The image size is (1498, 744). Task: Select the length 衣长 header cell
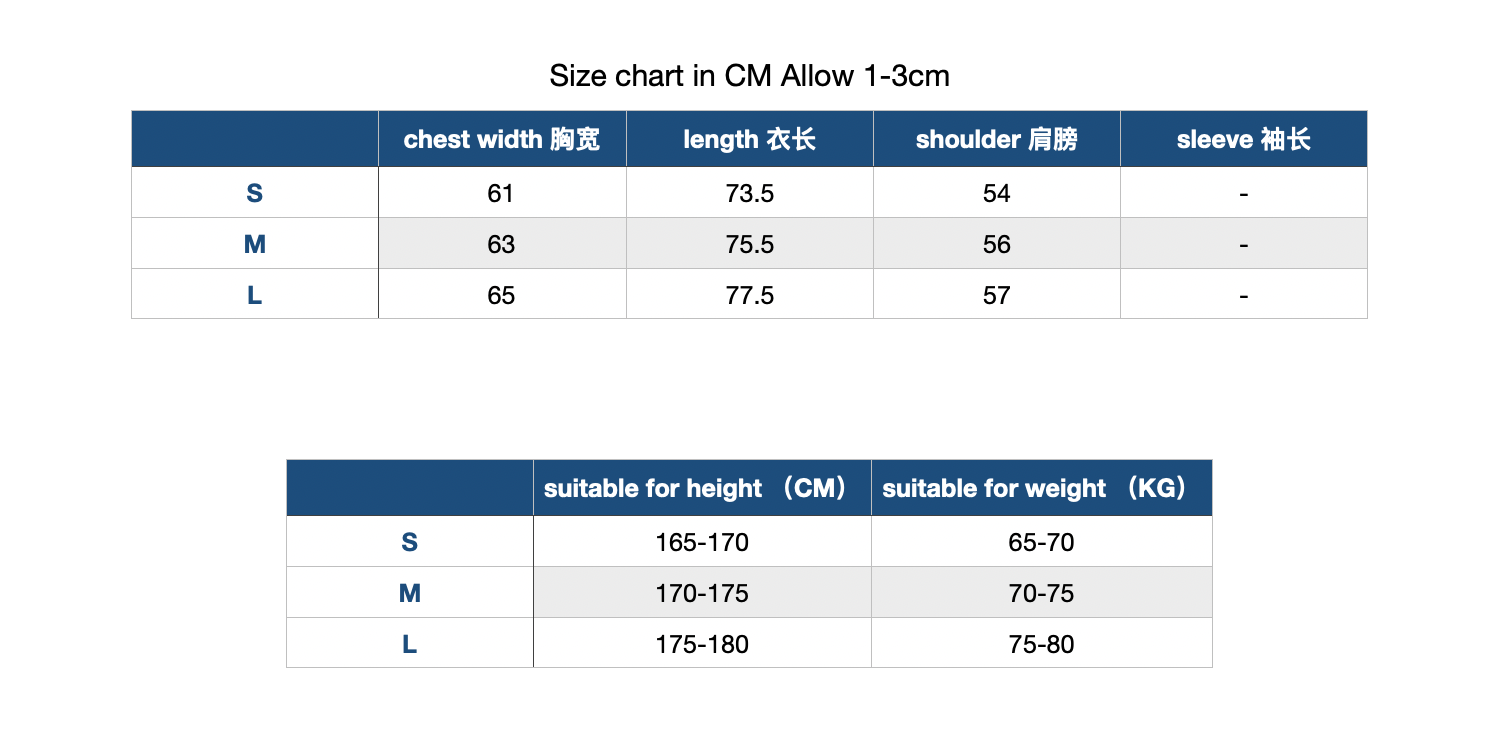[x=749, y=139]
